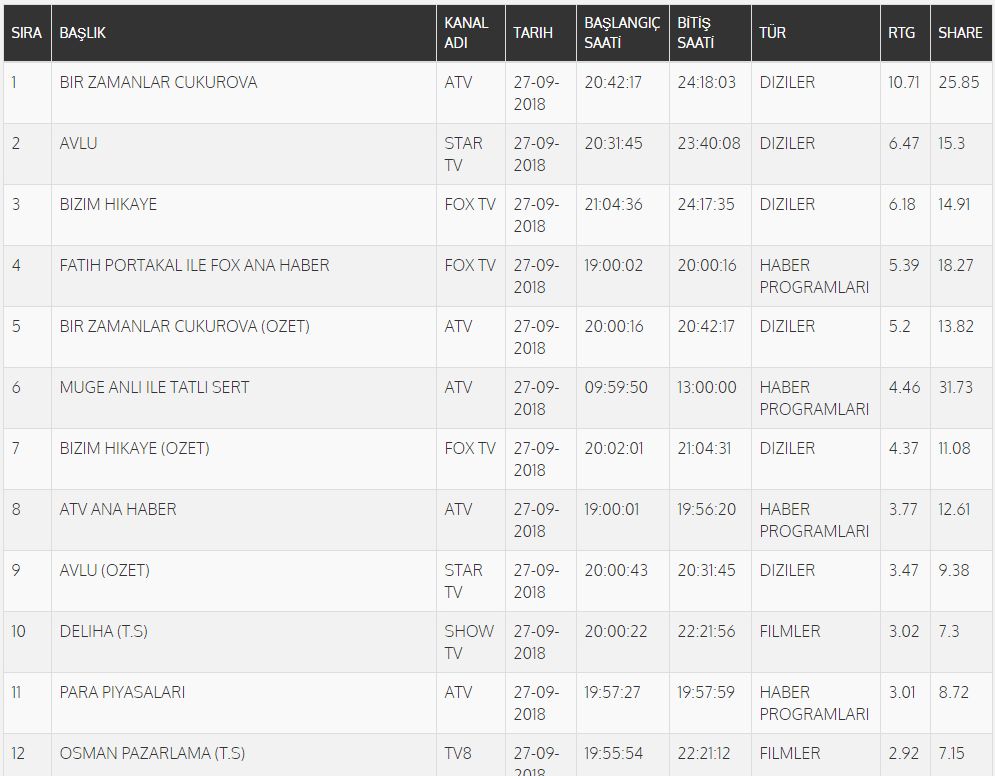
Task: Click the ATV ANA HABER title
Action: [x=118, y=510]
